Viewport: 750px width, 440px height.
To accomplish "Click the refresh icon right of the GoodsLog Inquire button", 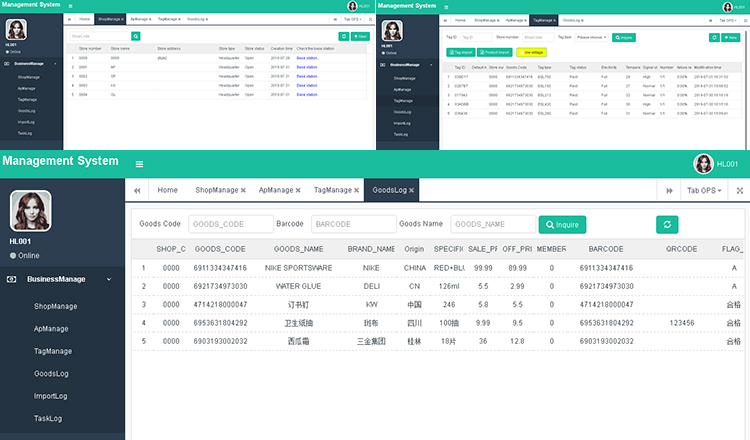I will (667, 224).
